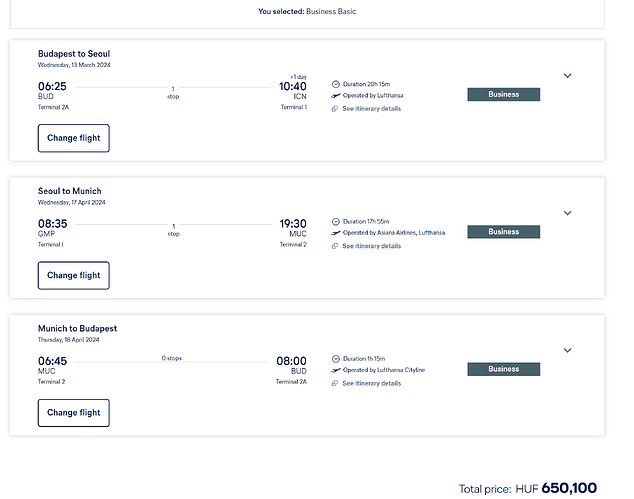This screenshot has height=499, width=634.
Task: Click itinerary details icon for Budapest to Seoul
Action: pos(336,108)
